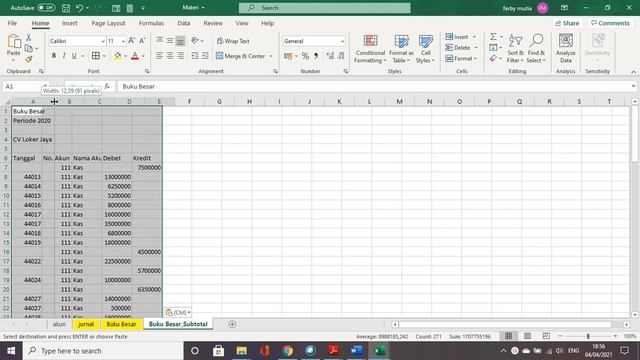Open the File menu
Viewport: 640px width, 360px height.
click(12, 23)
